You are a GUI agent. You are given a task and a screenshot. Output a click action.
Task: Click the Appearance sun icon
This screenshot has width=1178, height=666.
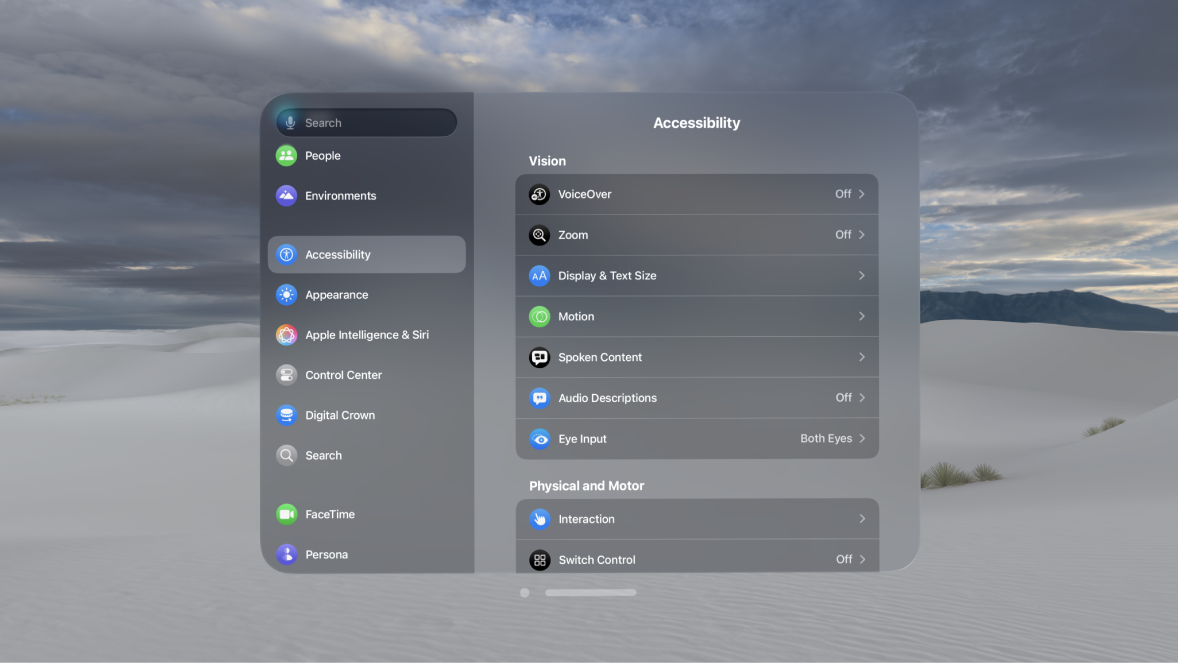286,295
